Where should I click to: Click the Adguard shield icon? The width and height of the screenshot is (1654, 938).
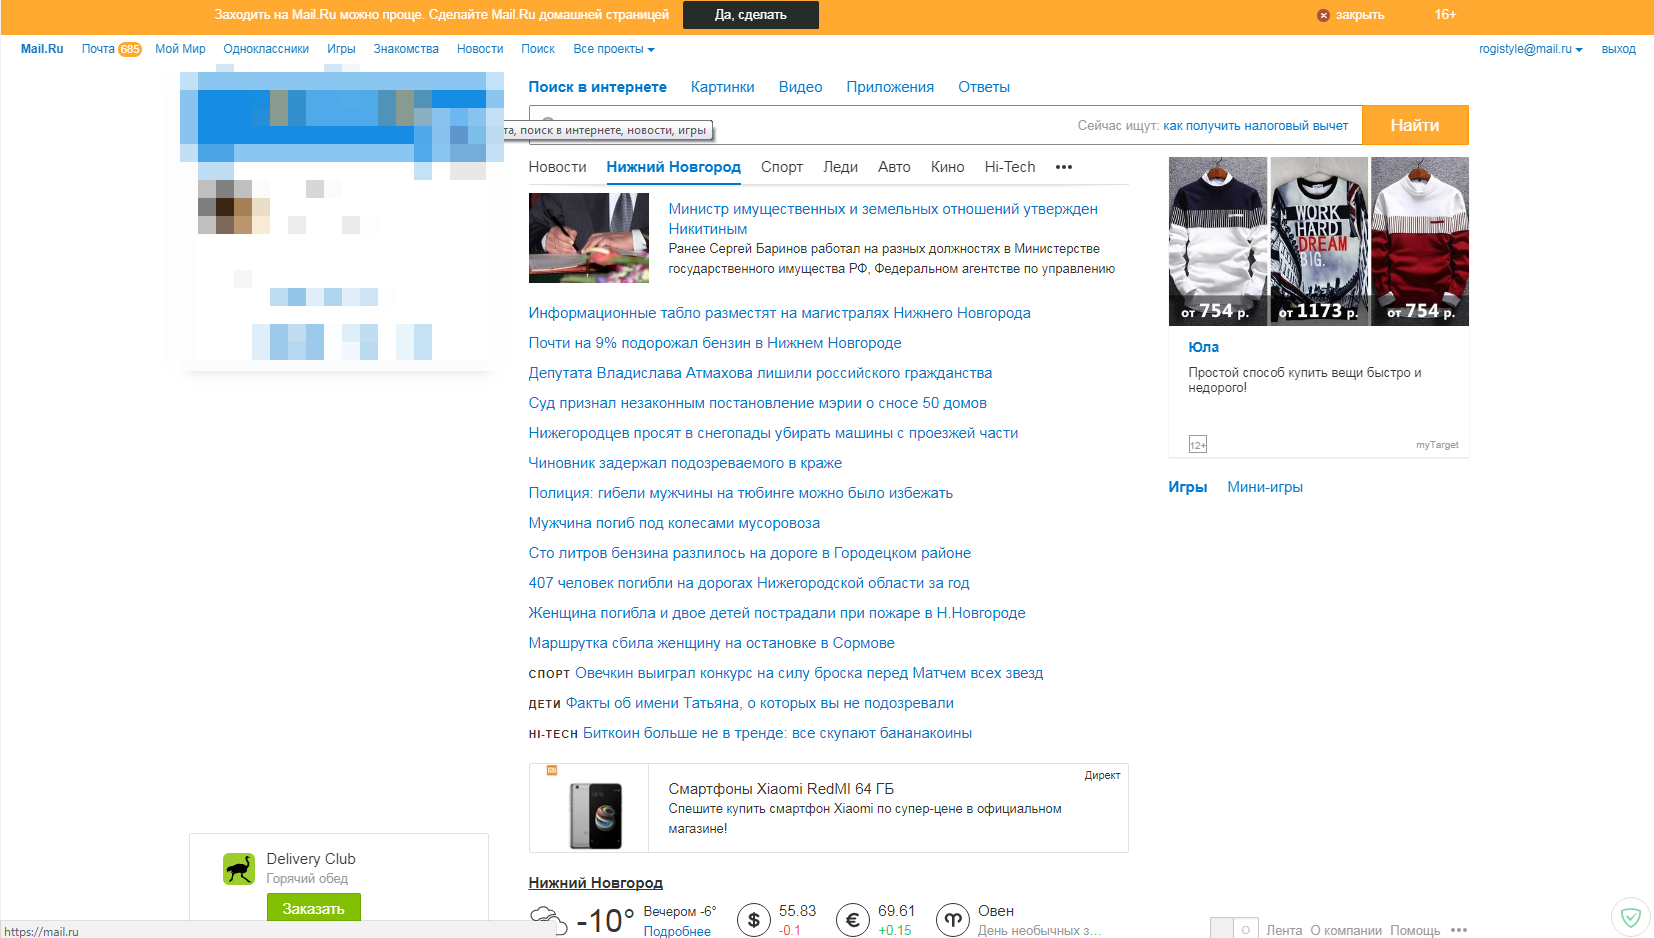[x=1630, y=916]
